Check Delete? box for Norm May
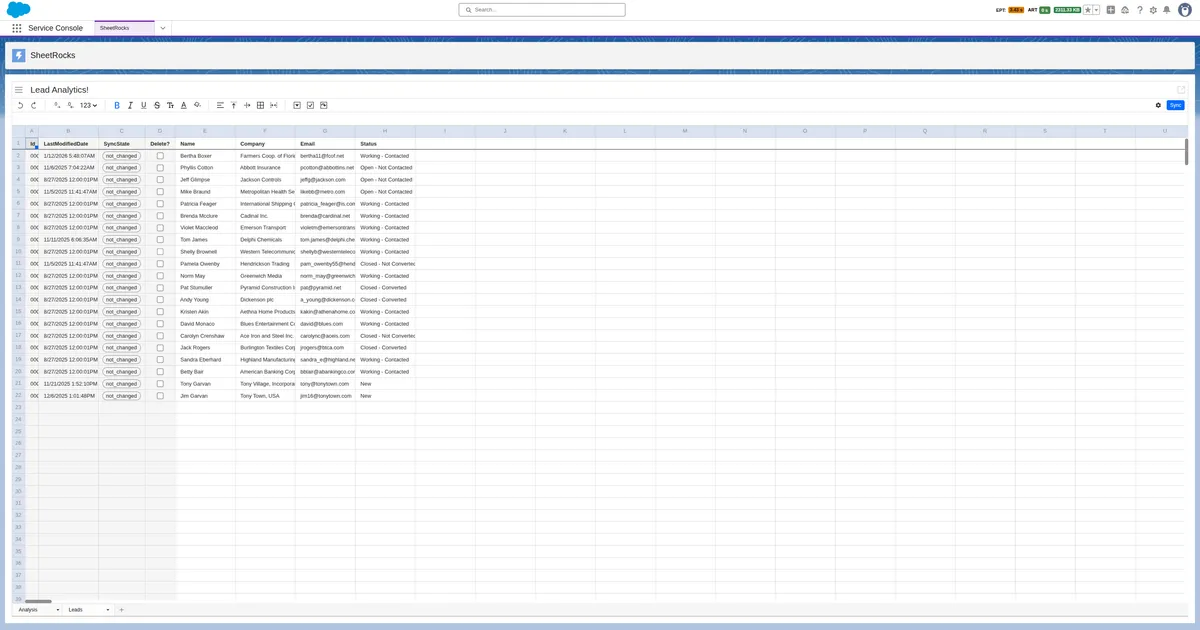The image size is (1200, 630). pos(160,276)
